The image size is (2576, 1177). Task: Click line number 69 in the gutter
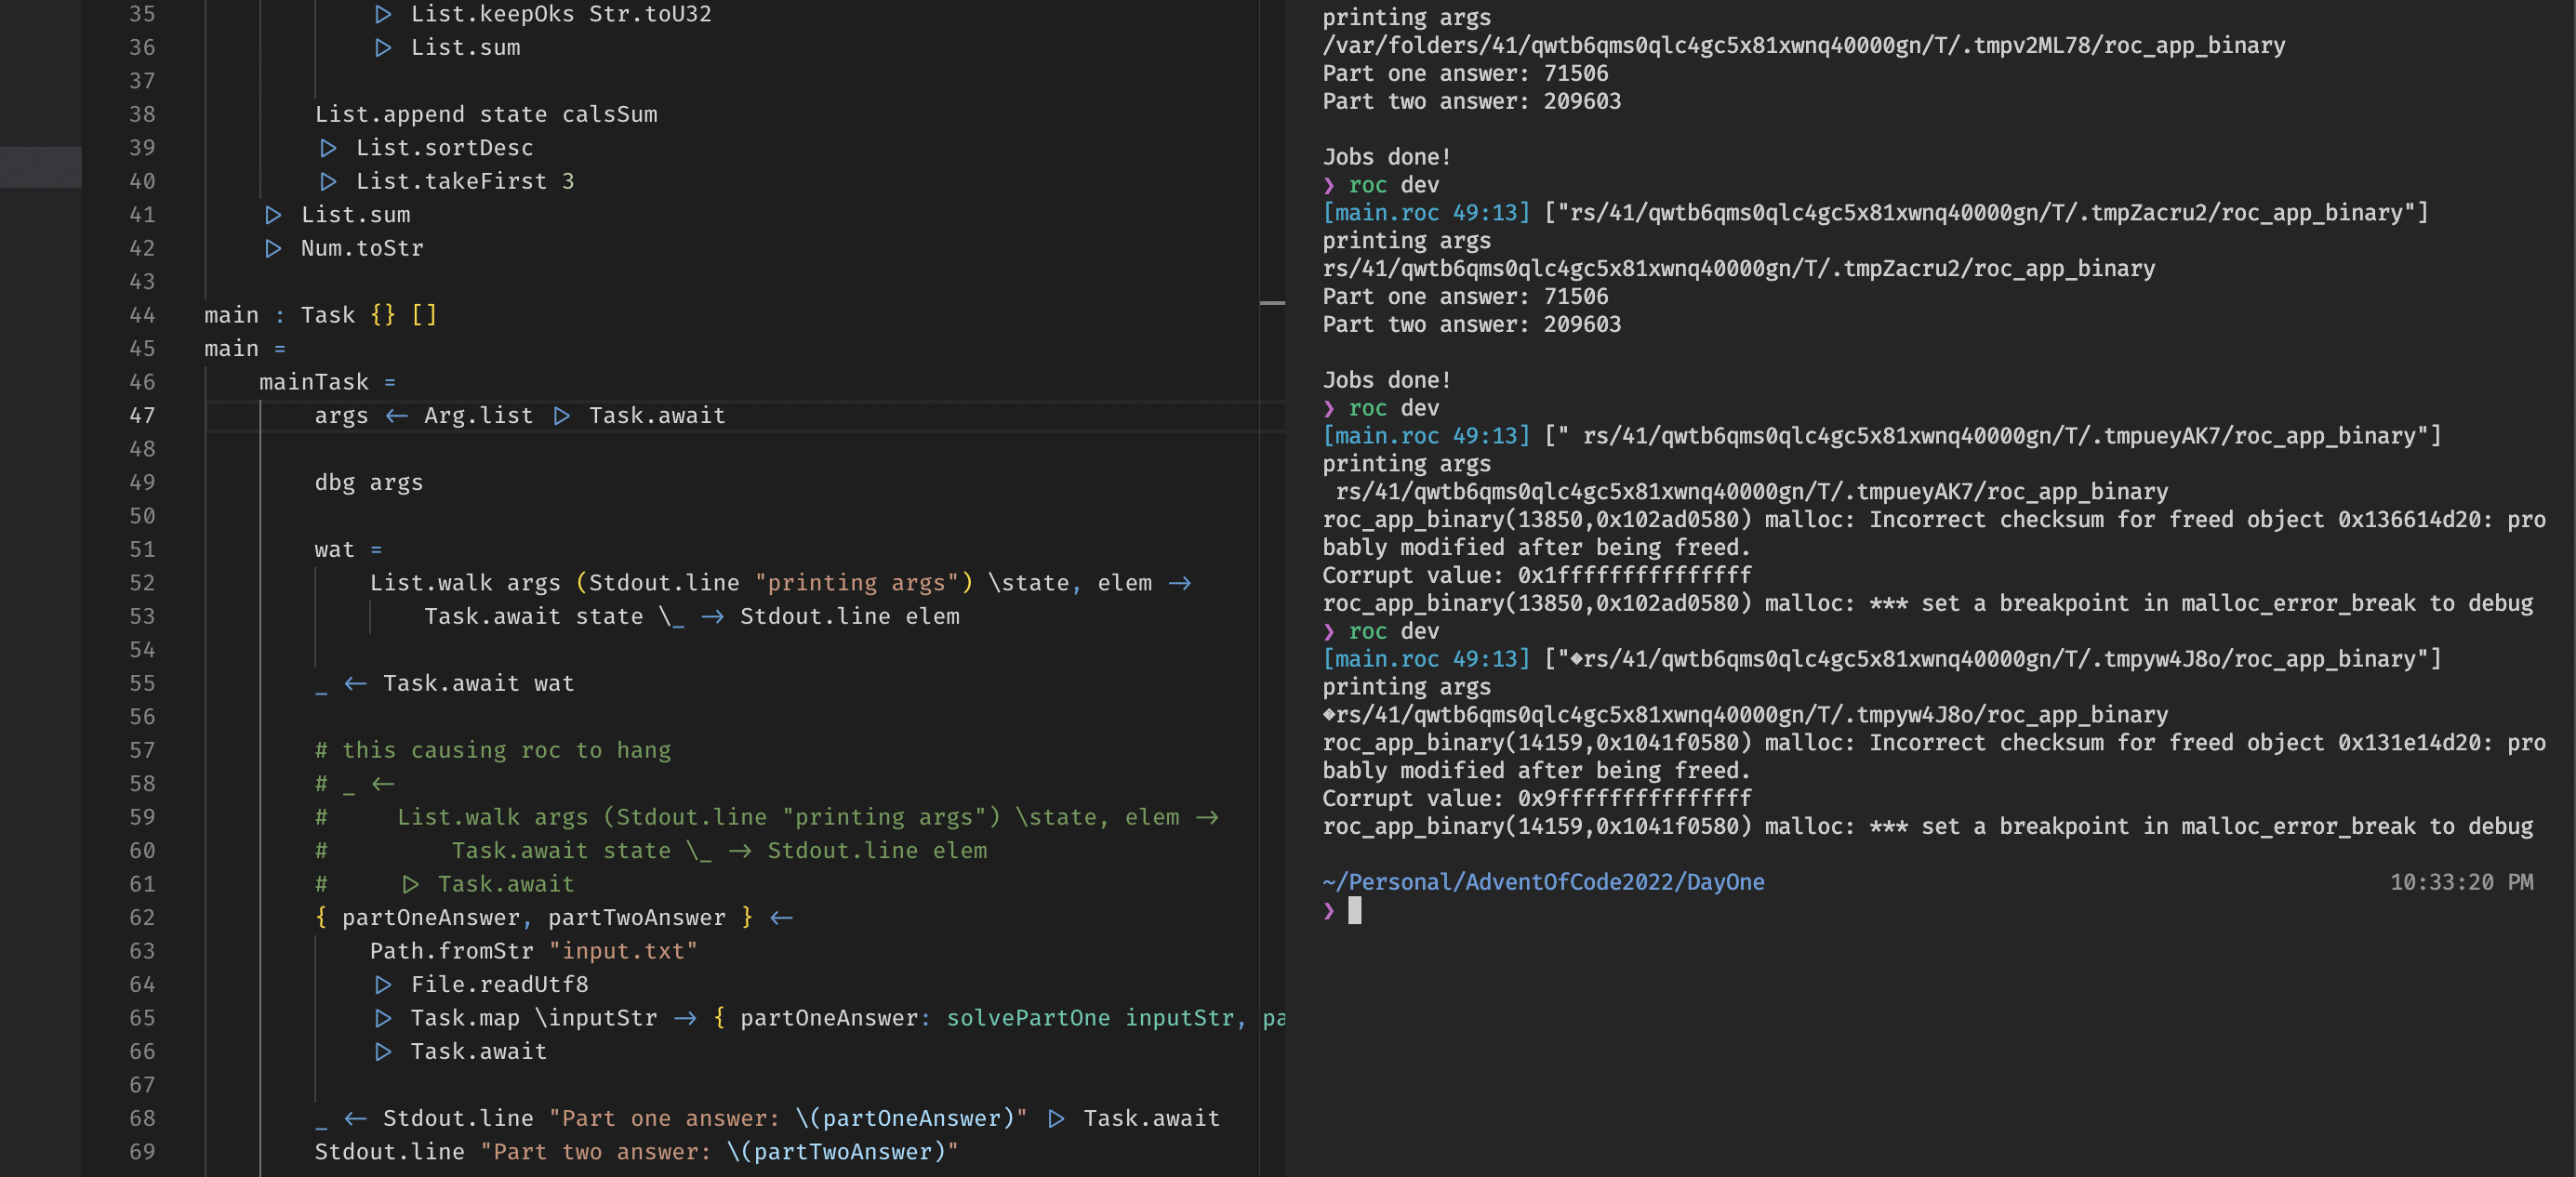click(x=142, y=1151)
